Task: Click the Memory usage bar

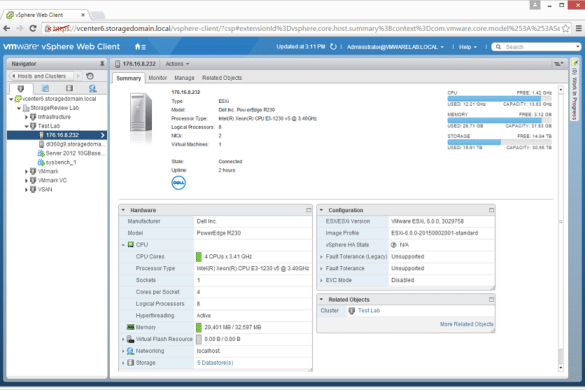Action: point(499,120)
